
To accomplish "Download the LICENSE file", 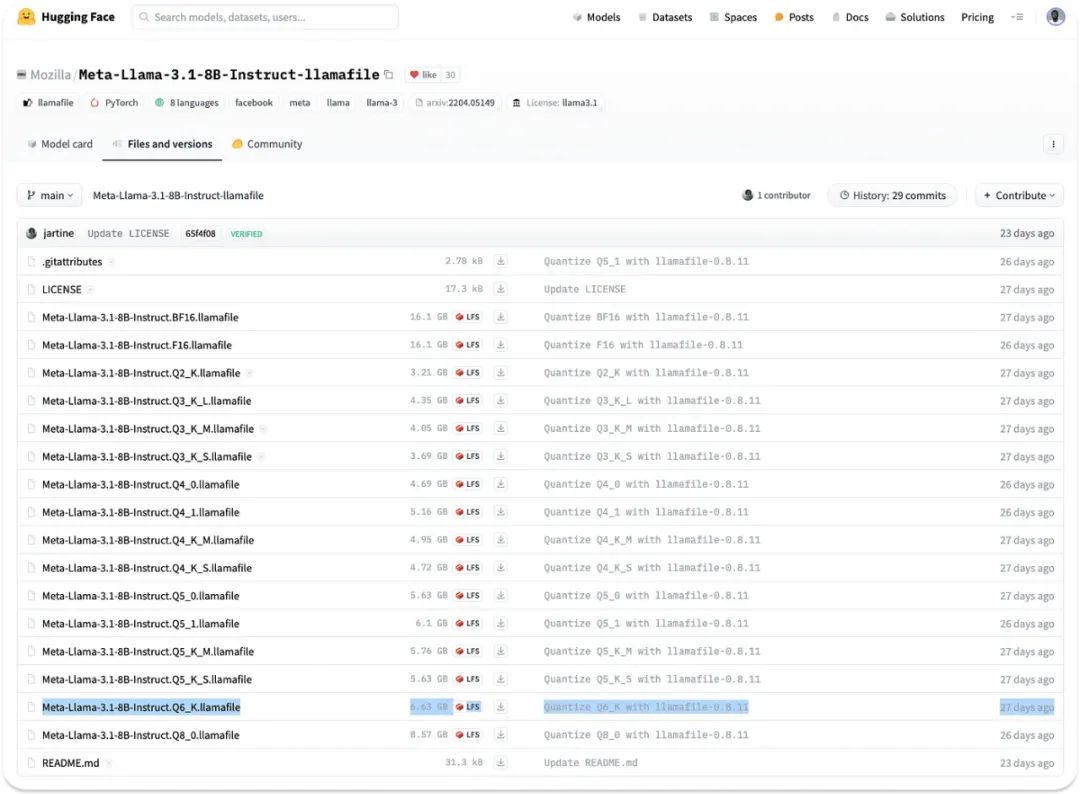I will pos(501,289).
